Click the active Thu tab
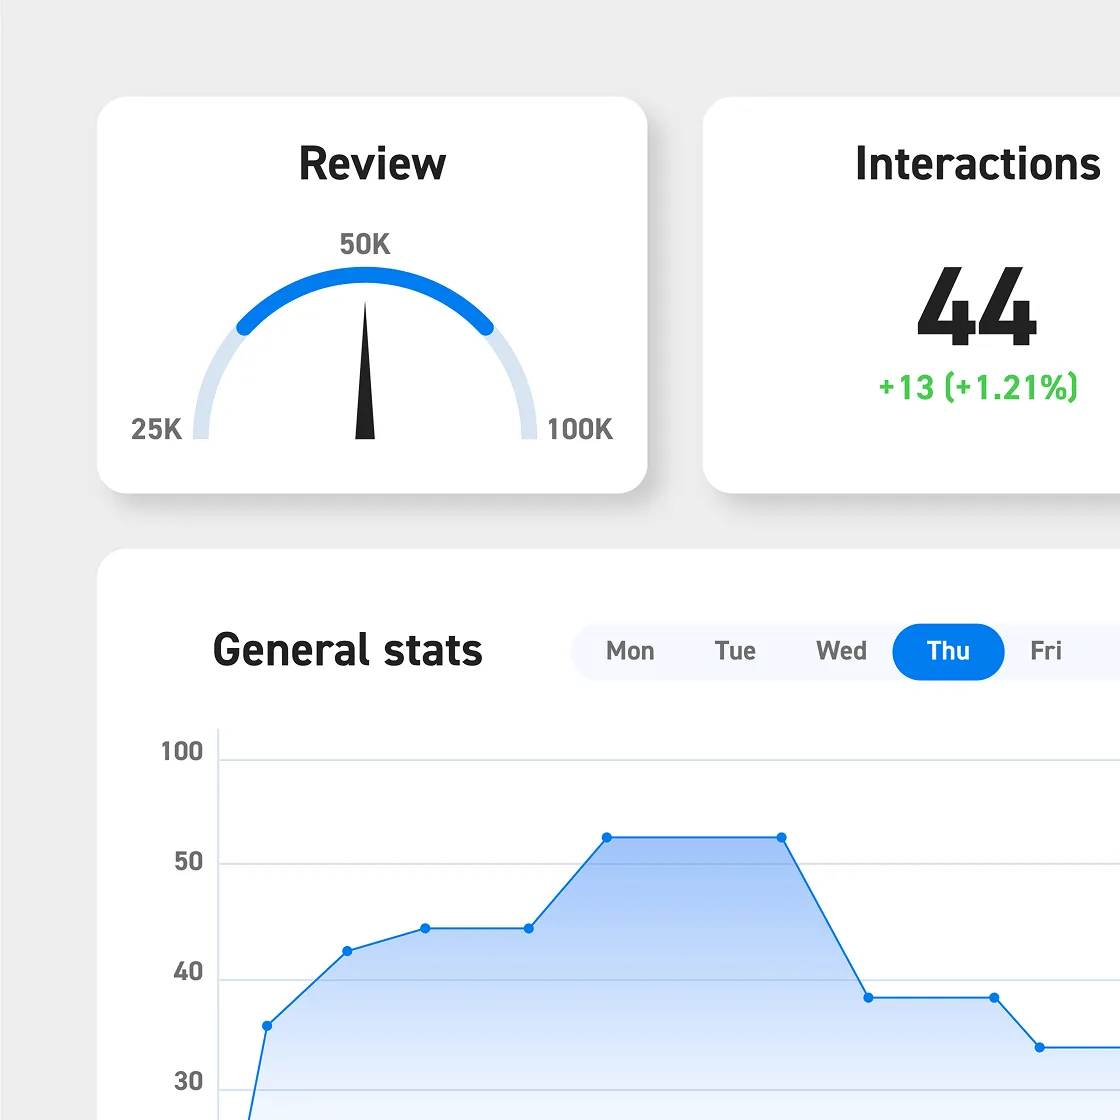This screenshot has height=1120, width=1120. [948, 651]
